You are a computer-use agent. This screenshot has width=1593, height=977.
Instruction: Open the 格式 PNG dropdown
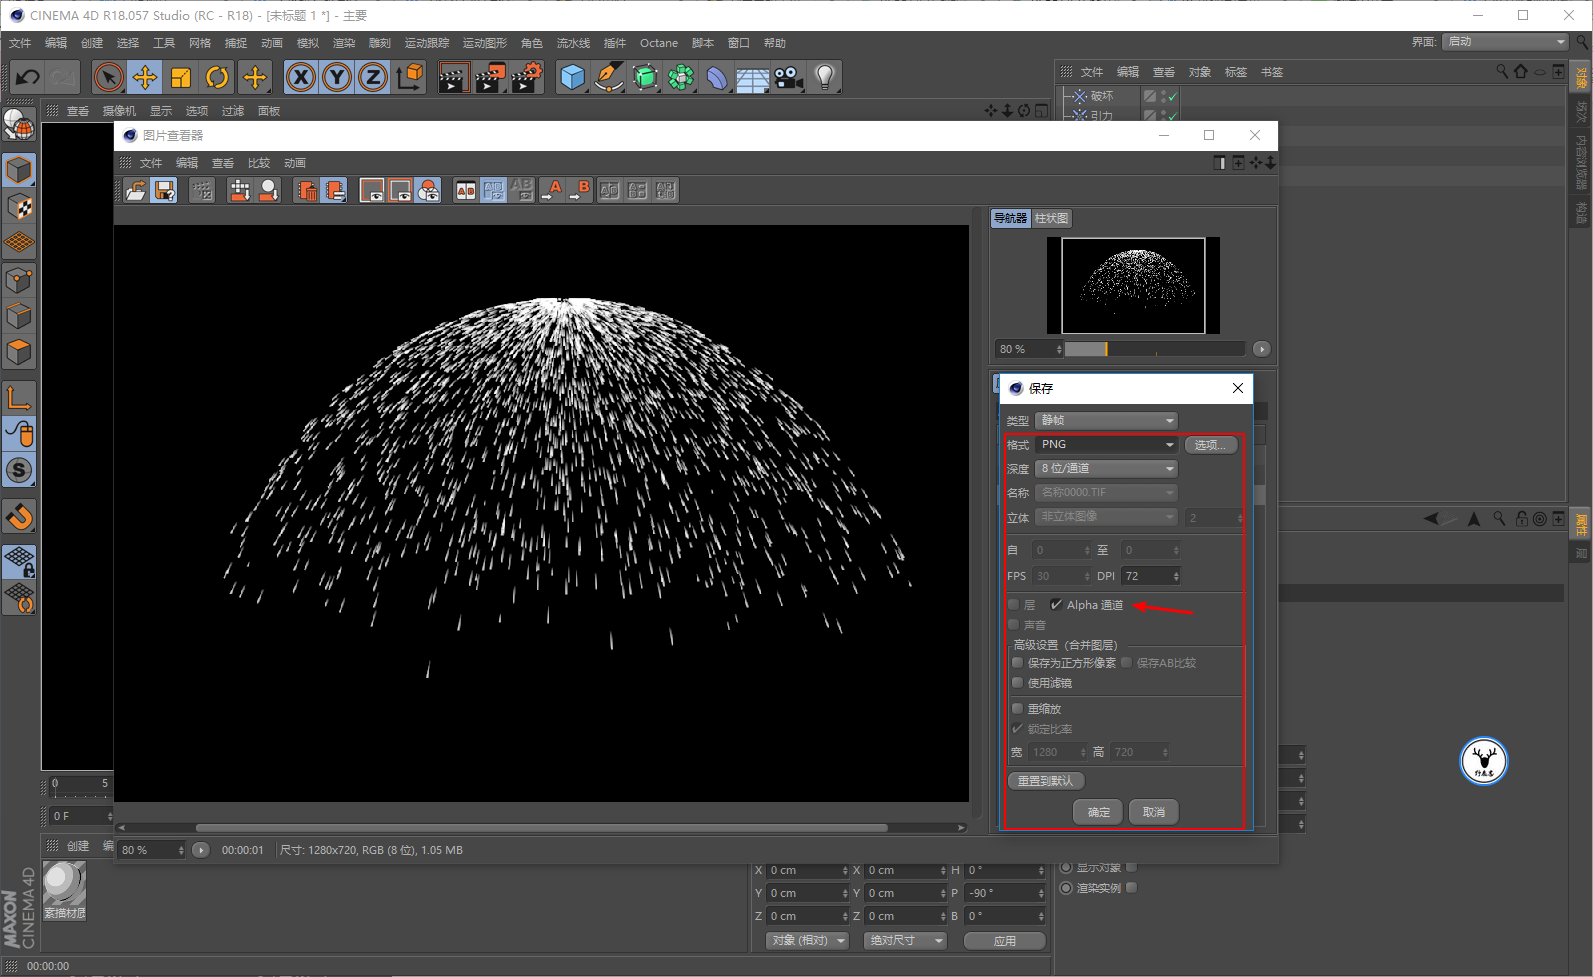1107,444
